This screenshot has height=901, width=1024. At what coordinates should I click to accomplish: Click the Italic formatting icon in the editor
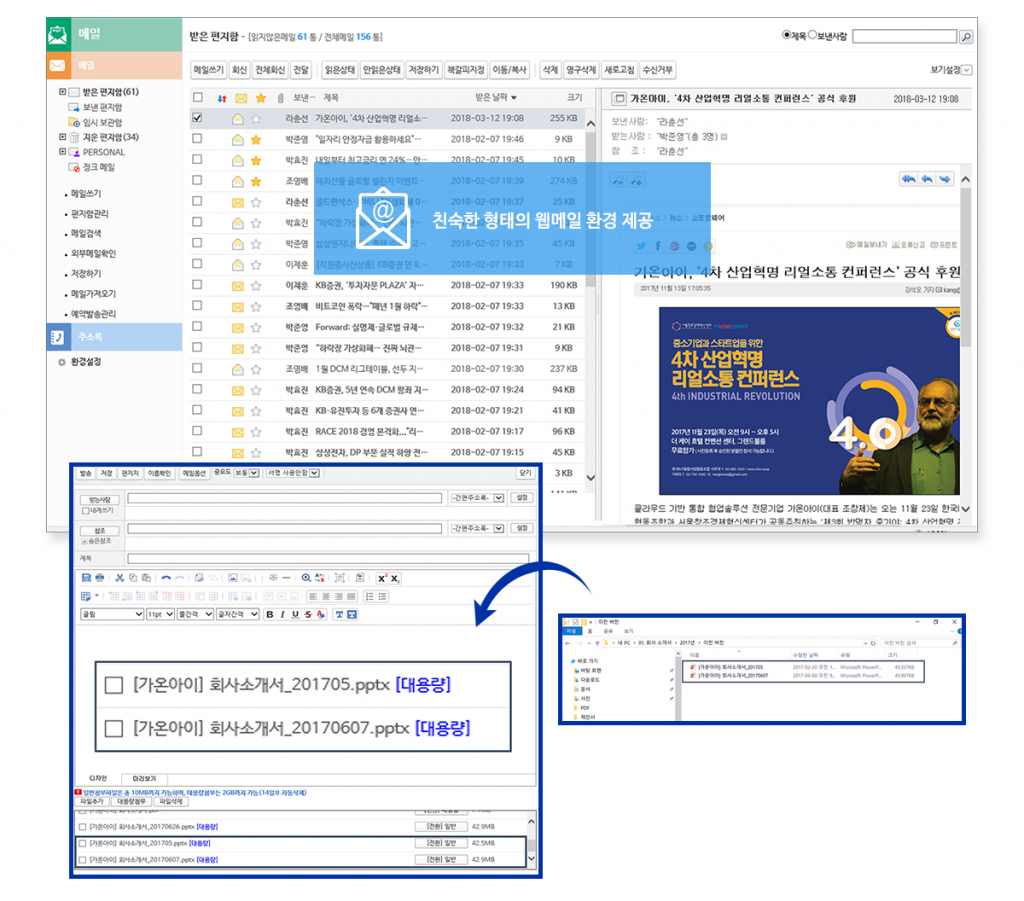click(x=282, y=614)
